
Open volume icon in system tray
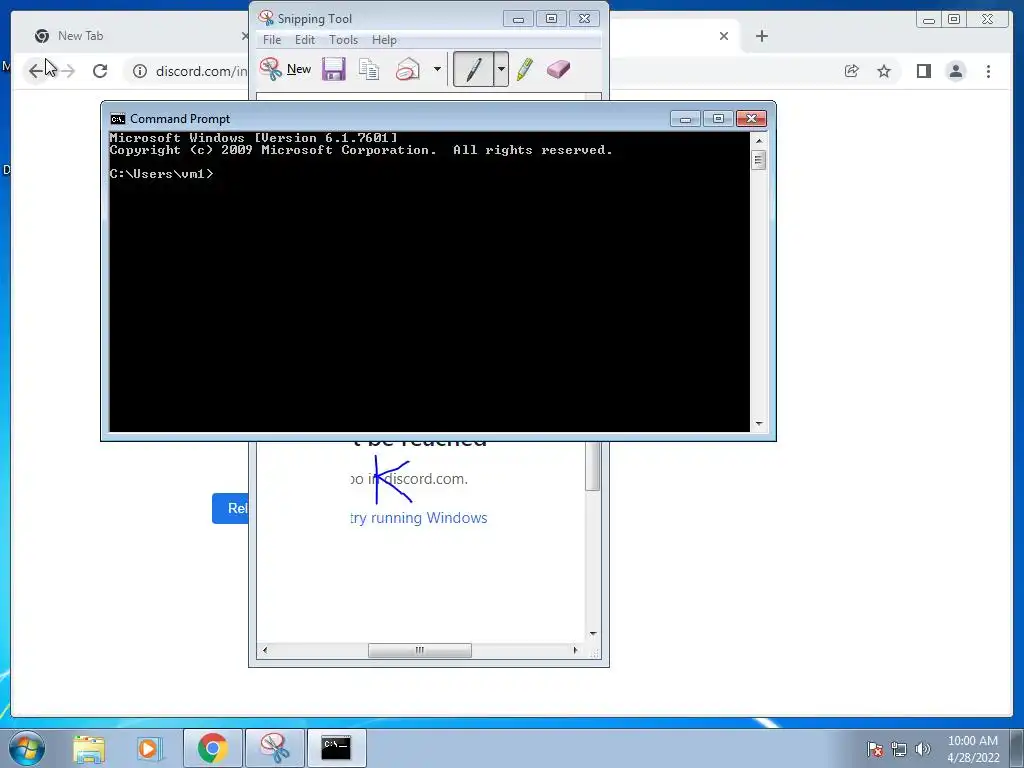tap(922, 749)
